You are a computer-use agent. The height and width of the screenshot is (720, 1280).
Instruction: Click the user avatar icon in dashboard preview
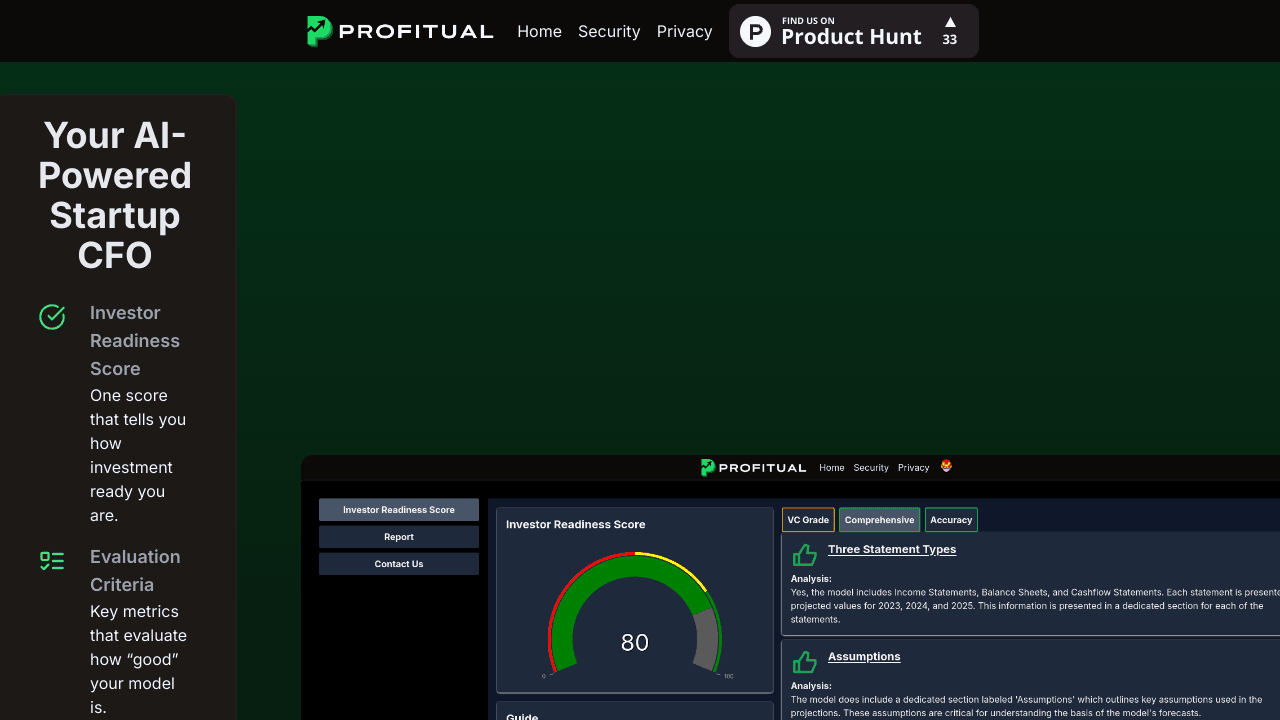[946, 466]
